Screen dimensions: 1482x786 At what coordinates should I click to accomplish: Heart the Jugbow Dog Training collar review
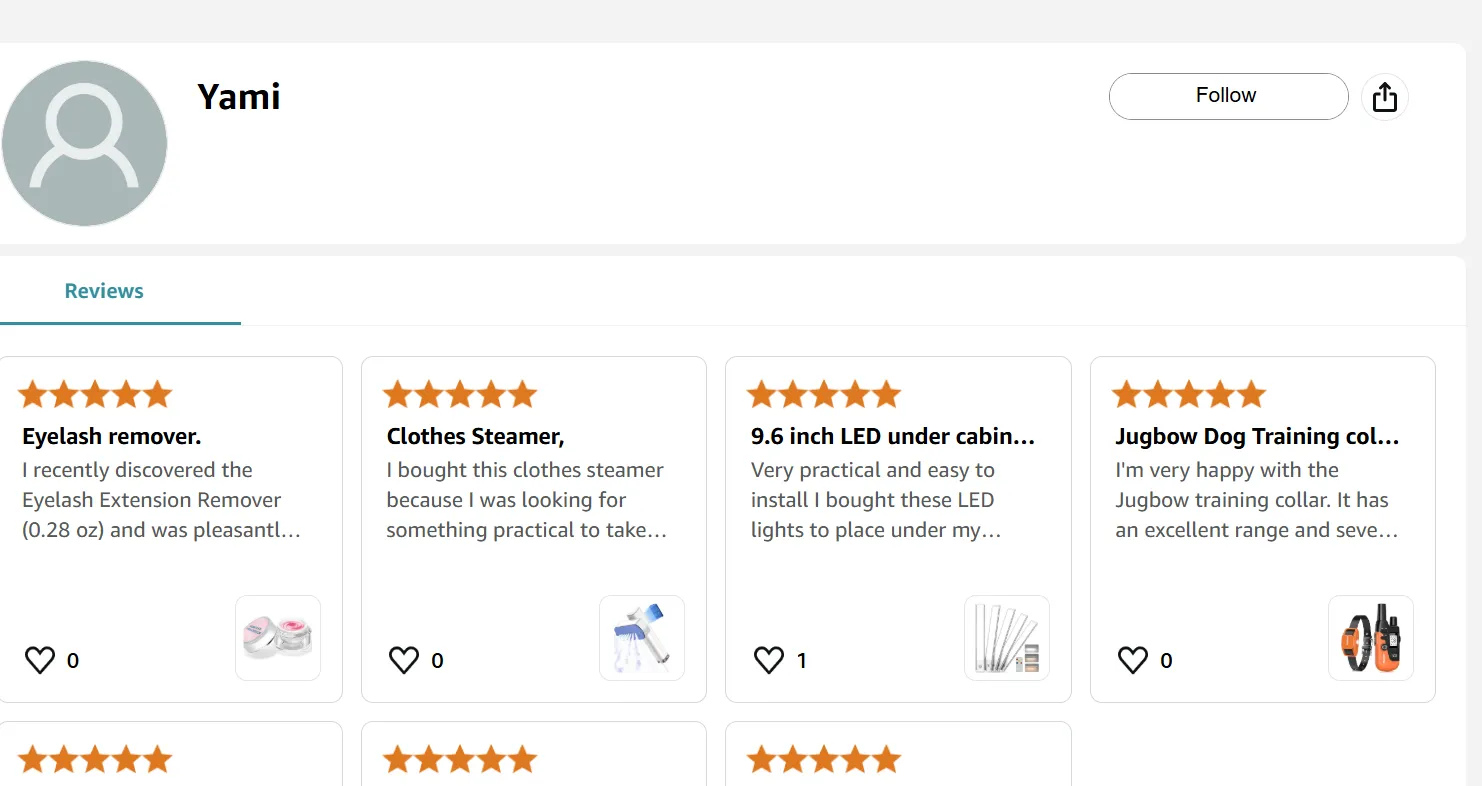[1133, 660]
